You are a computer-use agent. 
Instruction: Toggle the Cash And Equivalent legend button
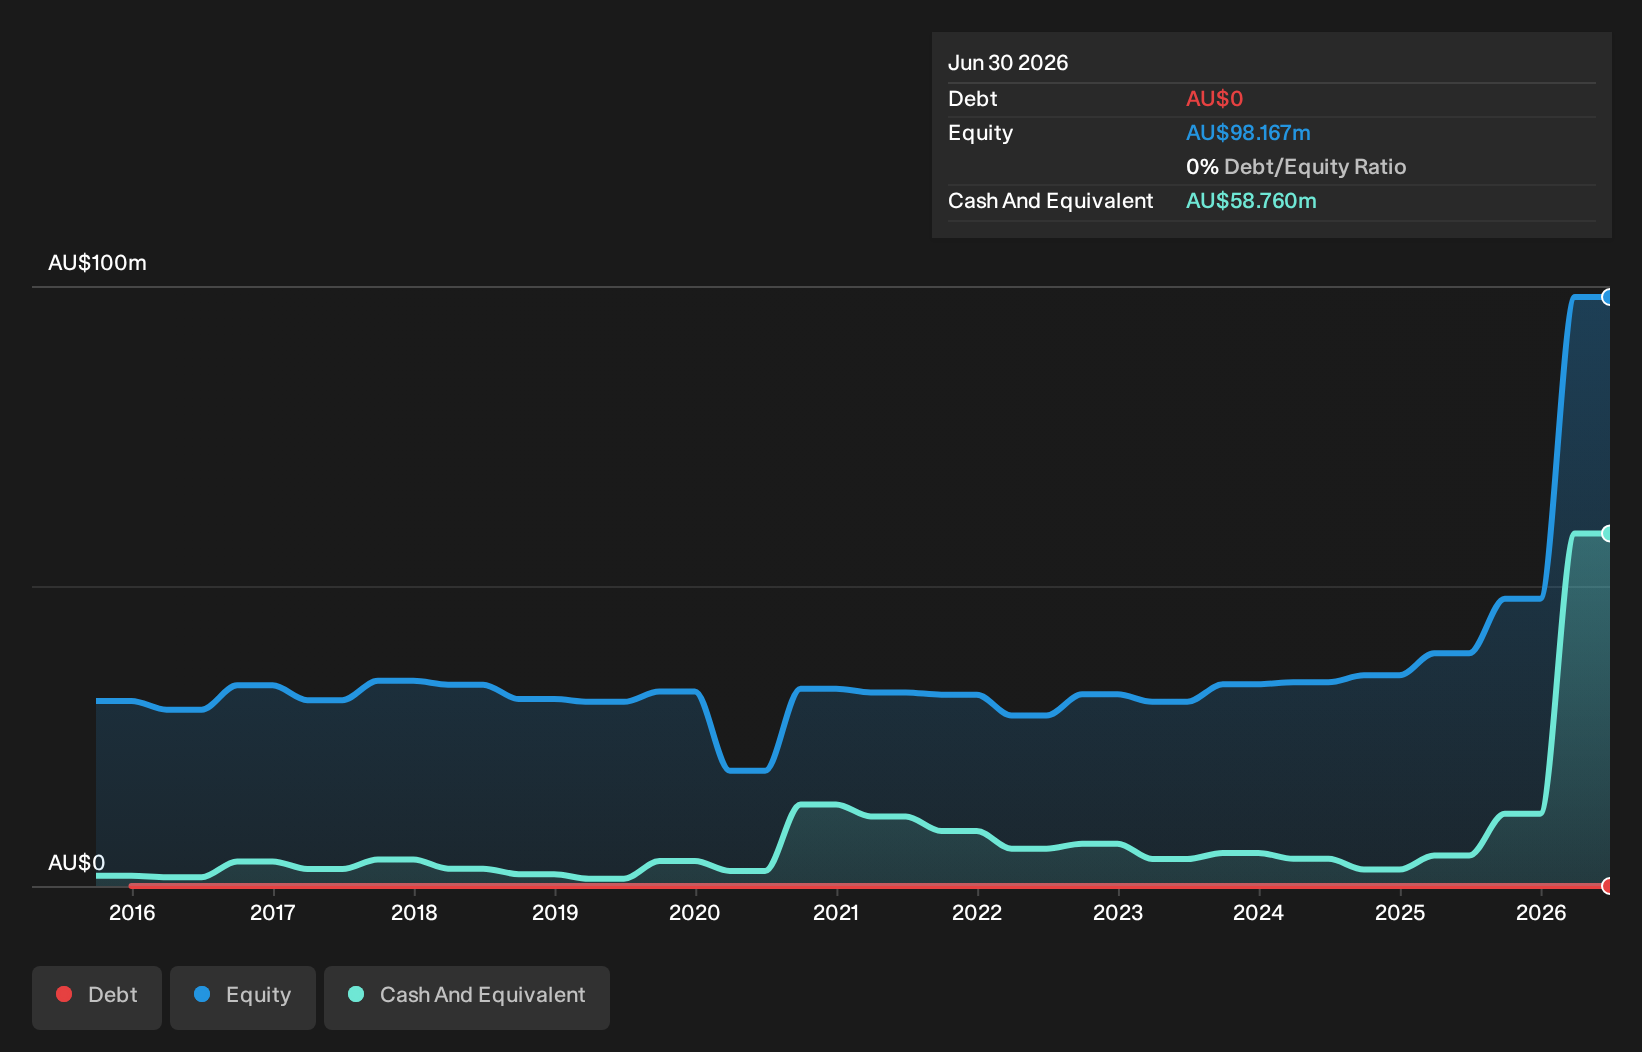pos(467,997)
